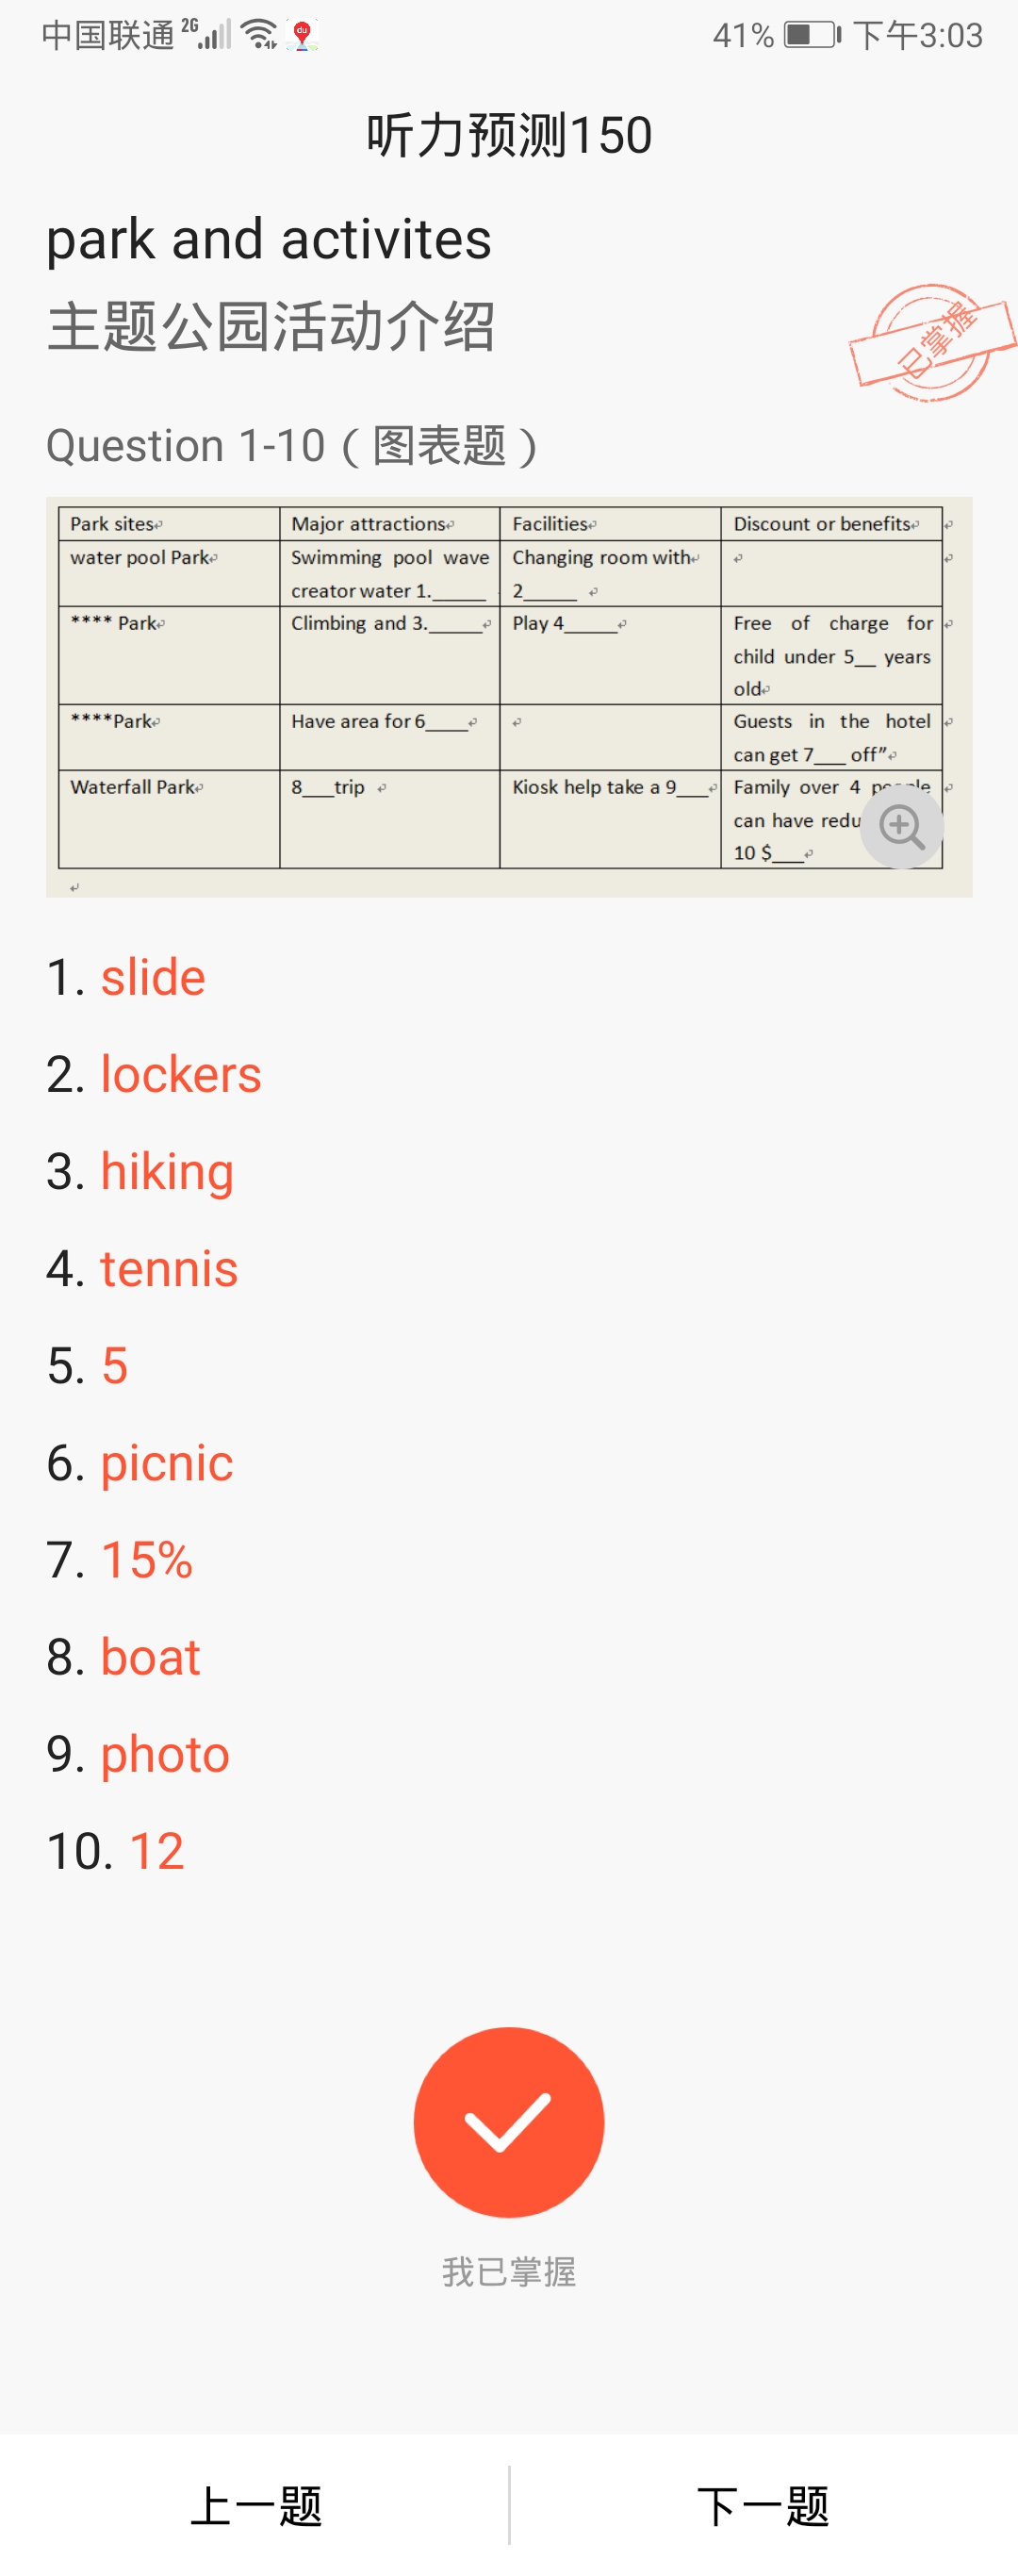The image size is (1018, 2576).
Task: Tap the 听力预测150 page title
Action: 509,135
